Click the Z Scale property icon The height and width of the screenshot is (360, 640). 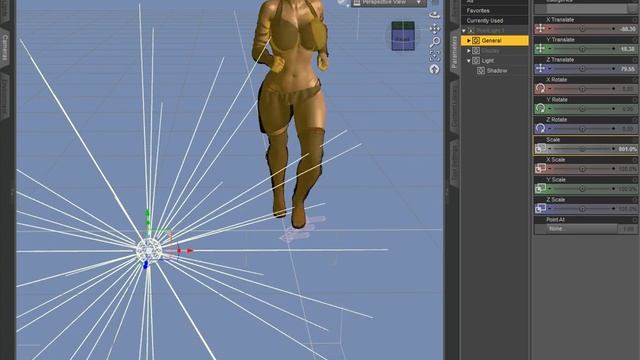[540, 208]
